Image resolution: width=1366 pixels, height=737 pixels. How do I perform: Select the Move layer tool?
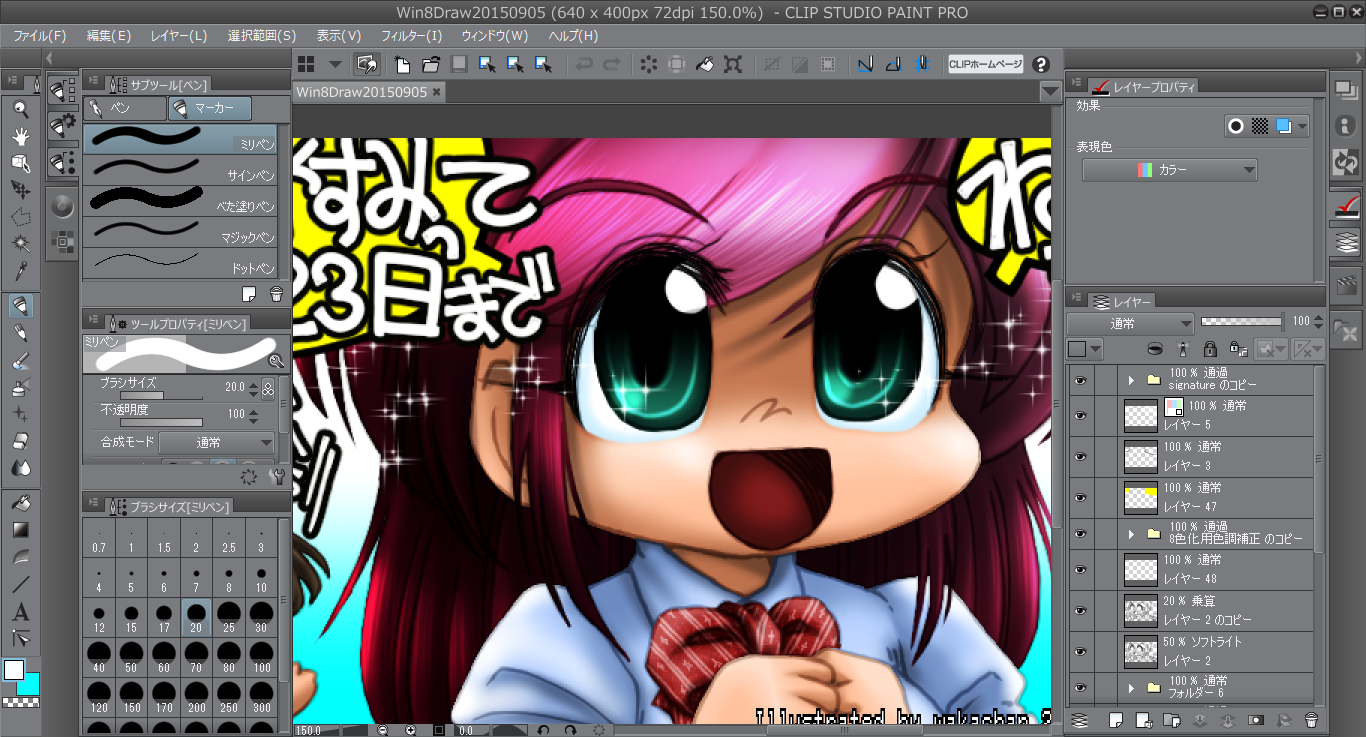(20, 190)
